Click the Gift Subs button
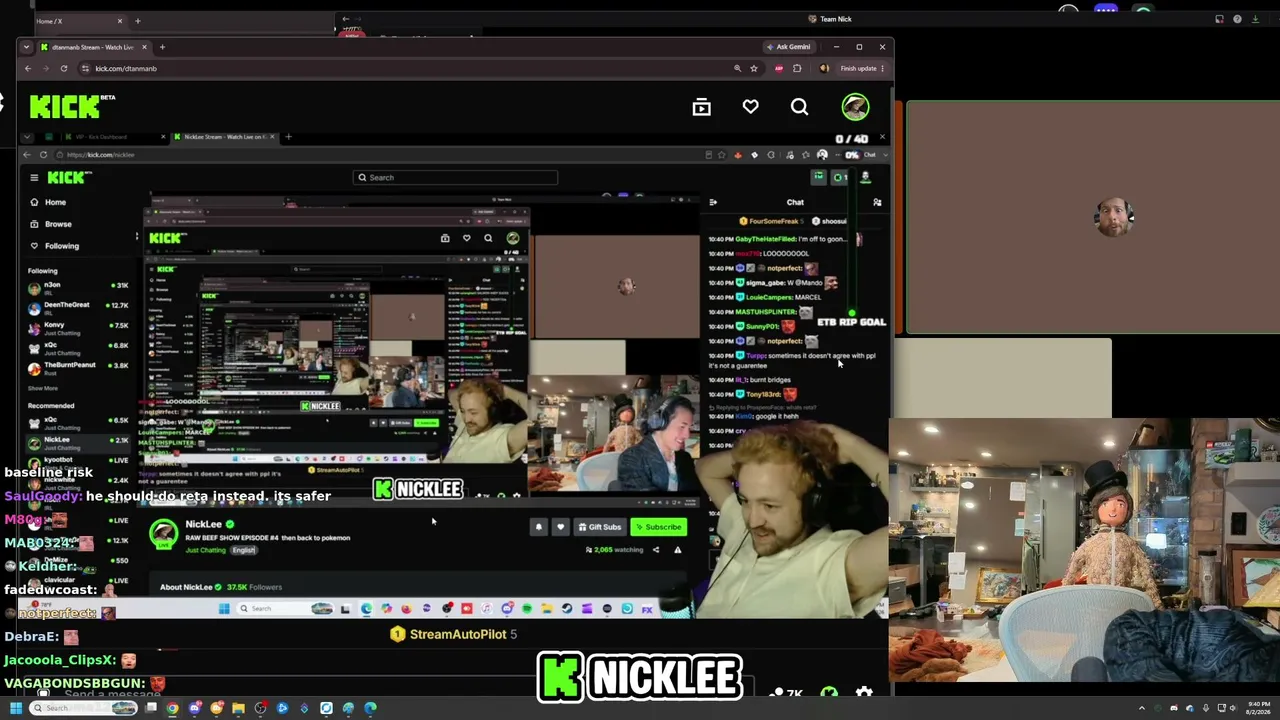The image size is (1280, 720). click(x=600, y=527)
